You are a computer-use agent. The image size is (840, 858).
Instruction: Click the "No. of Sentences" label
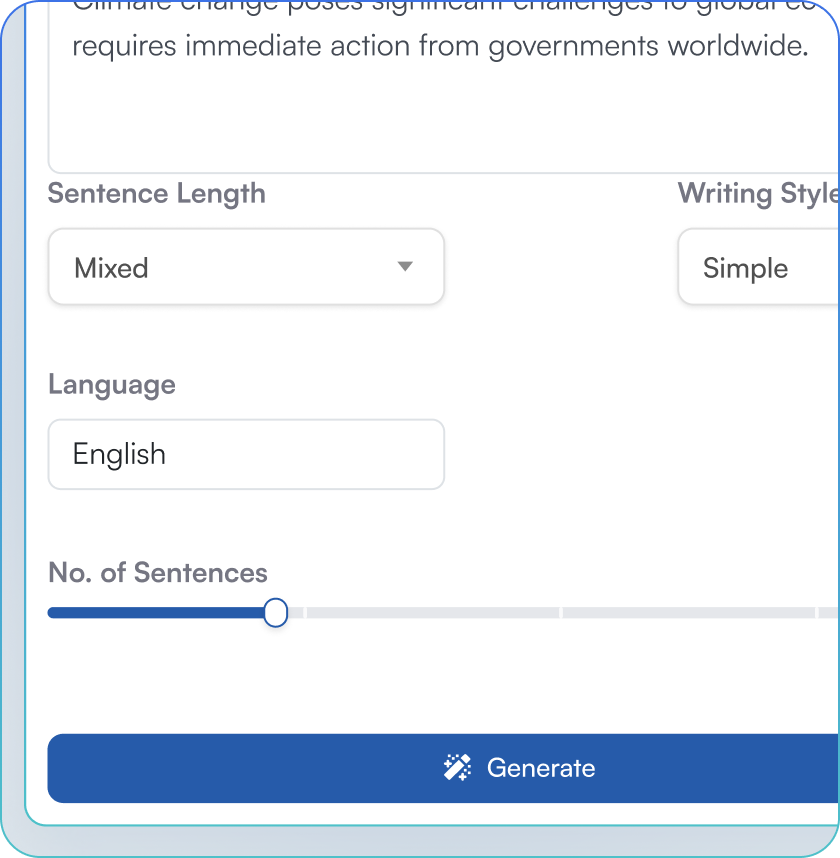158,573
